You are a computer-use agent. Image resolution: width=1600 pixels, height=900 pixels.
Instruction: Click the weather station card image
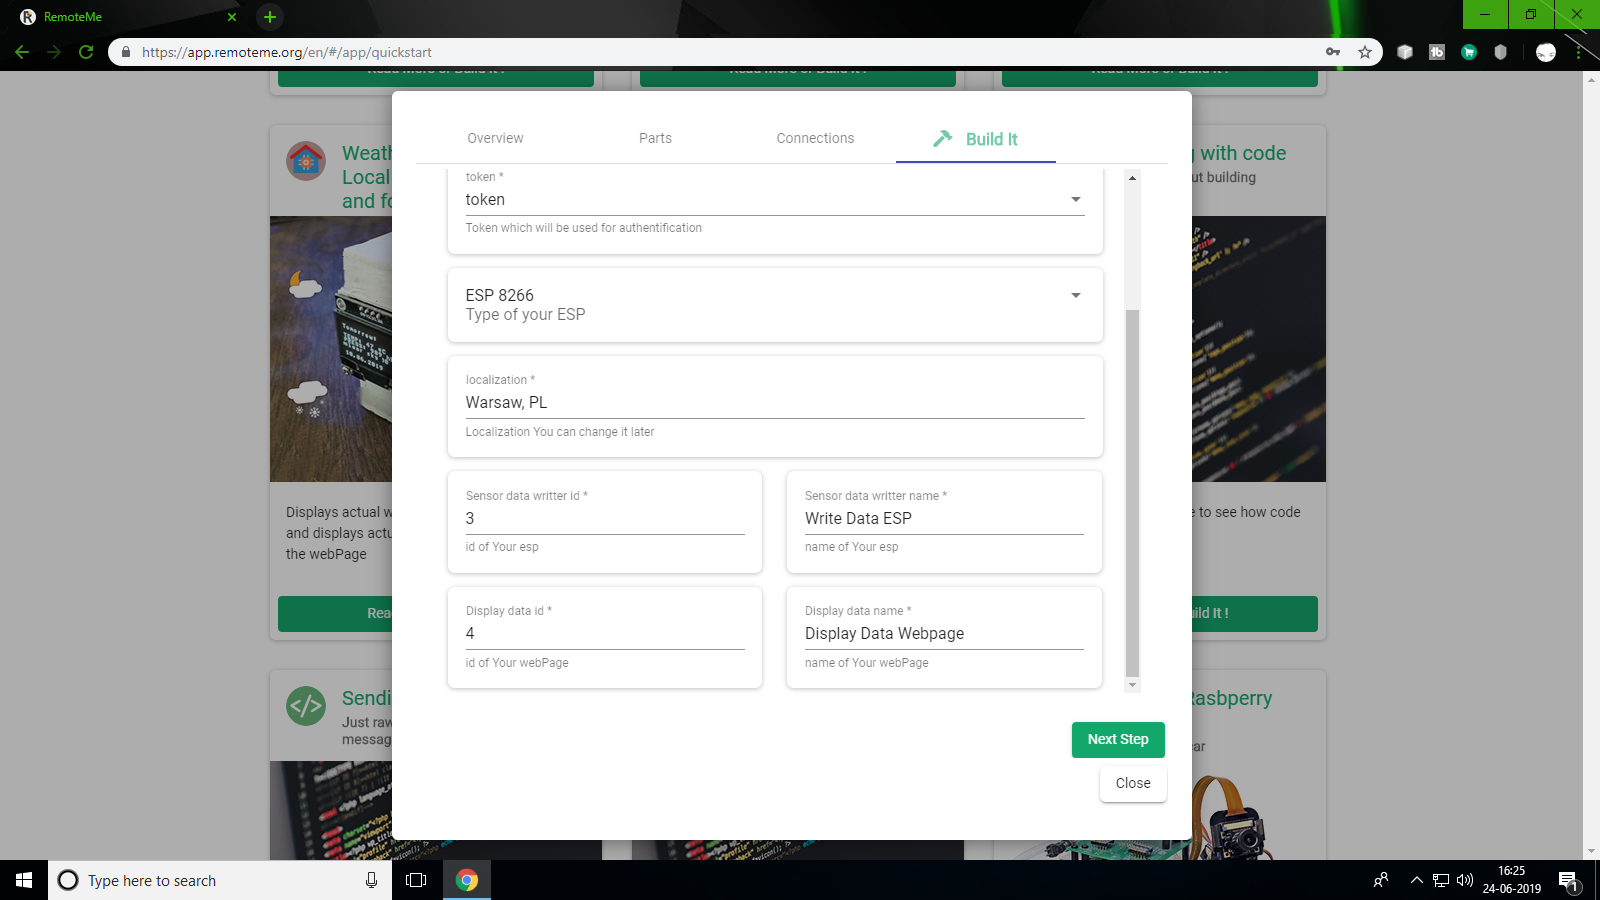[331, 349]
